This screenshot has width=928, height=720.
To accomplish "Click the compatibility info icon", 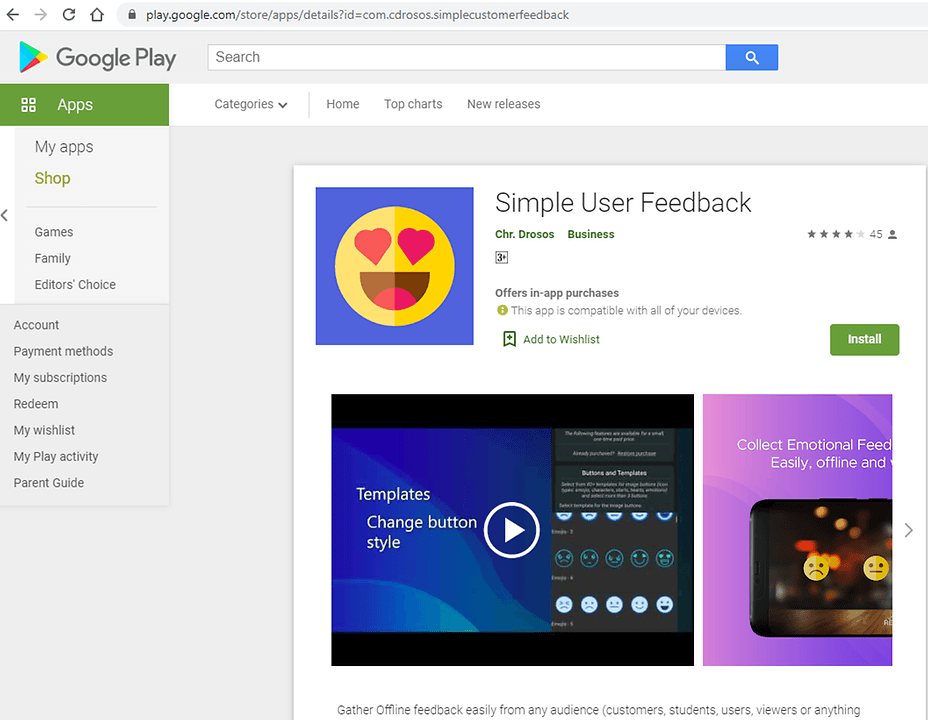I will [x=502, y=310].
